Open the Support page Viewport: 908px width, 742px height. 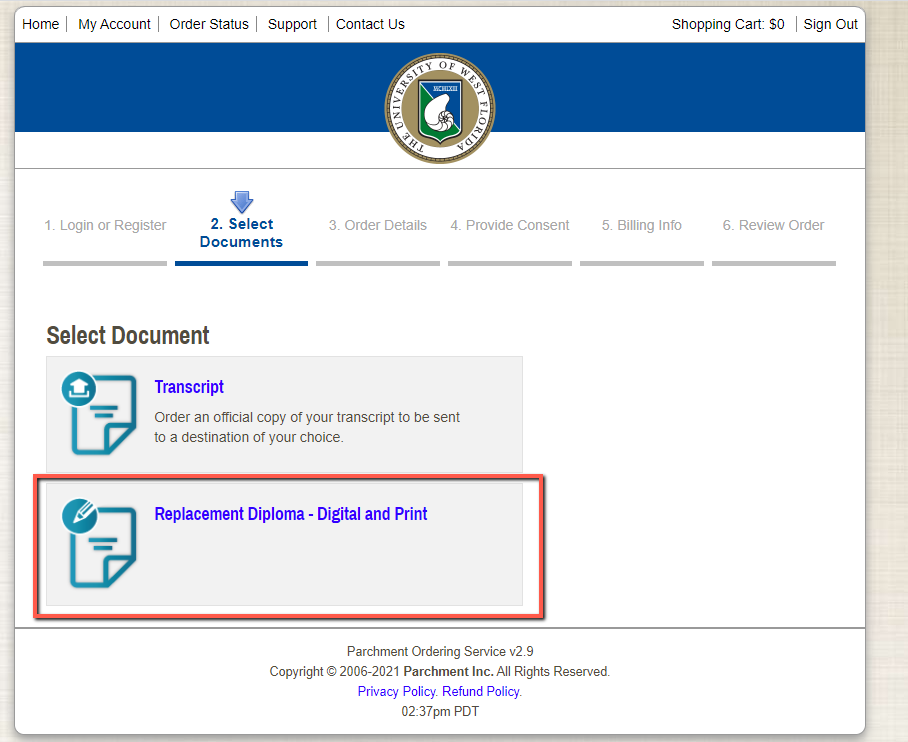(292, 24)
